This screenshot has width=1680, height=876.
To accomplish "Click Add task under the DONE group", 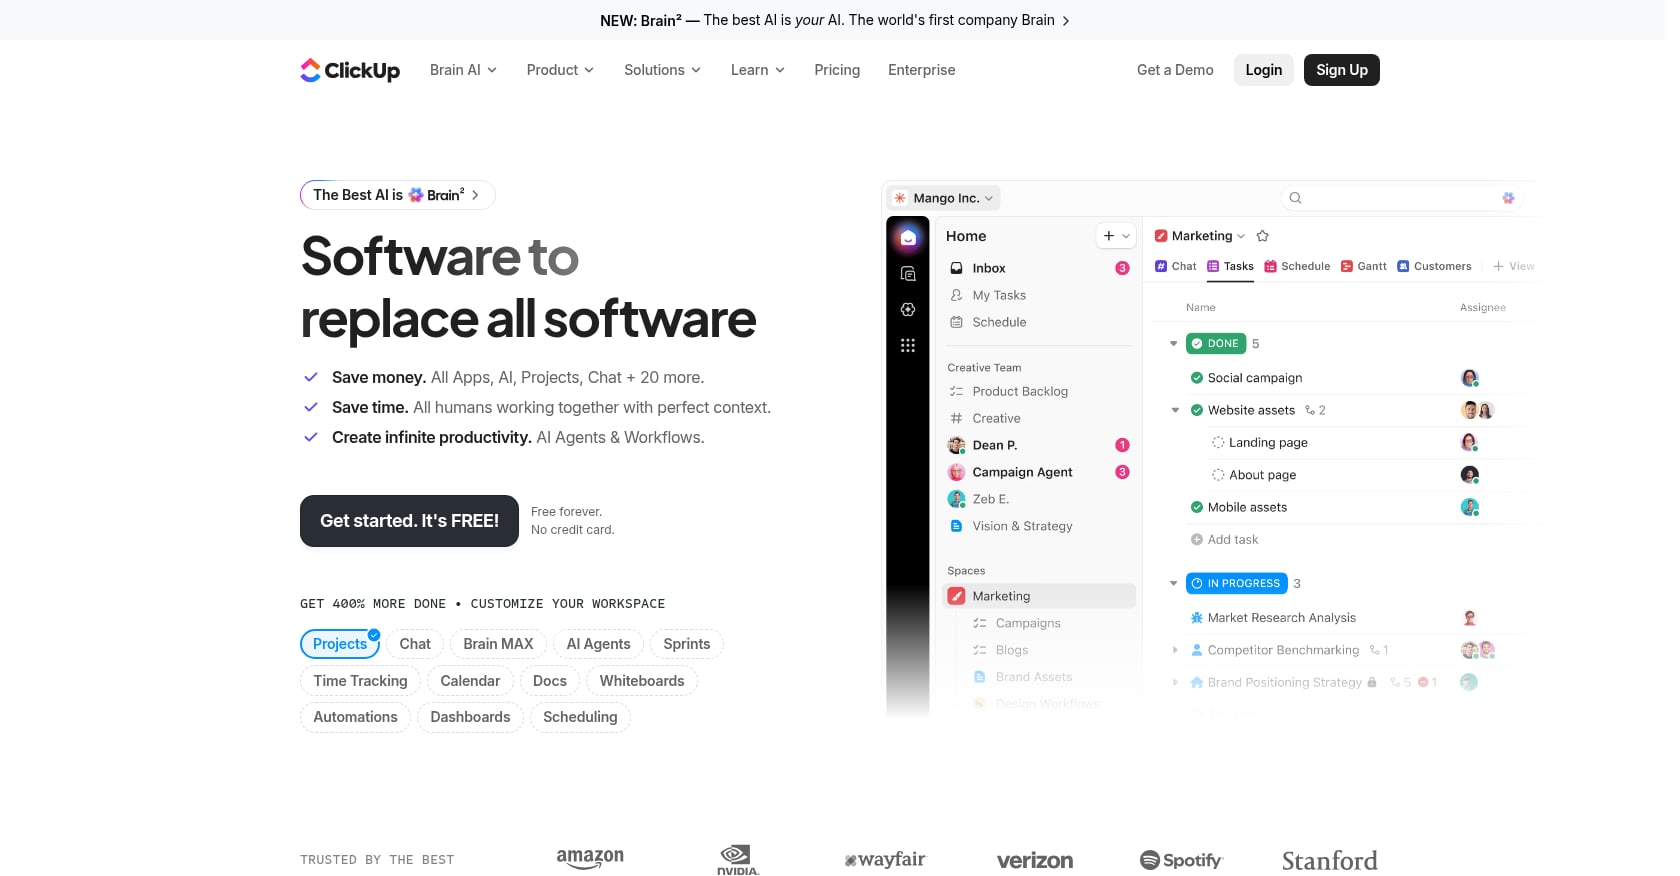I will pos(1224,539).
